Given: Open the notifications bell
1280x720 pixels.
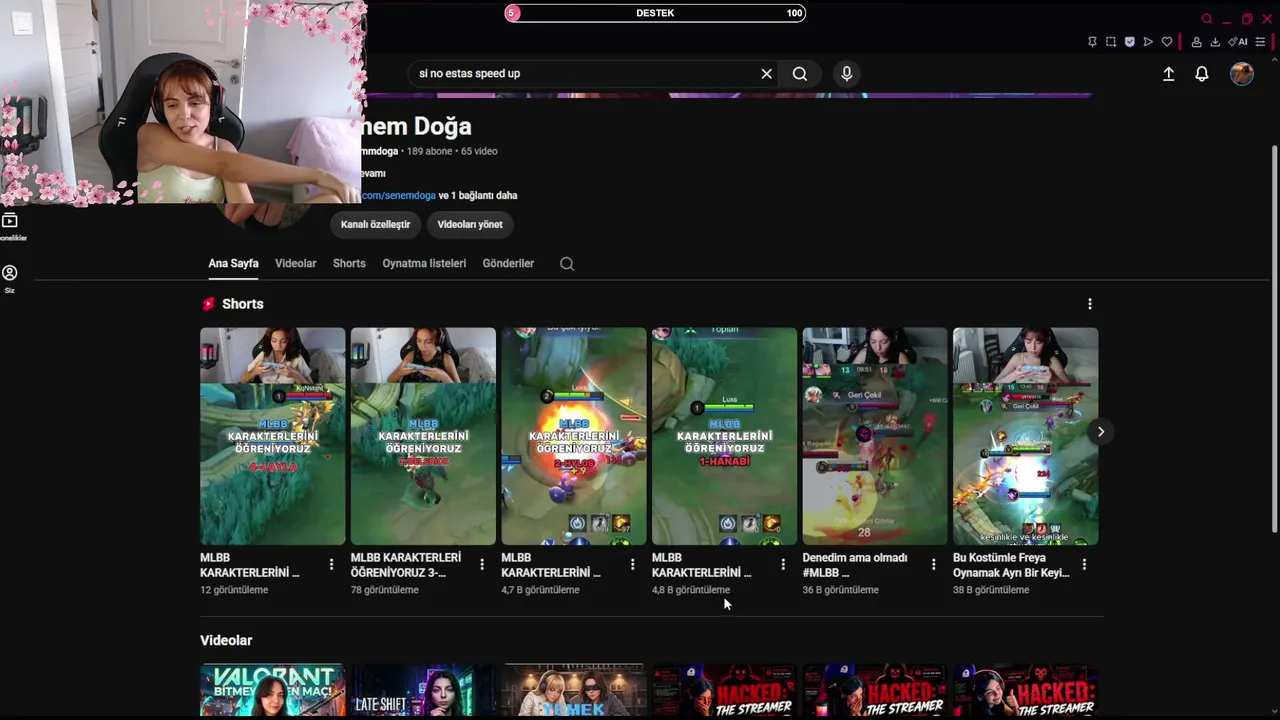Looking at the screenshot, I should click(x=1202, y=74).
